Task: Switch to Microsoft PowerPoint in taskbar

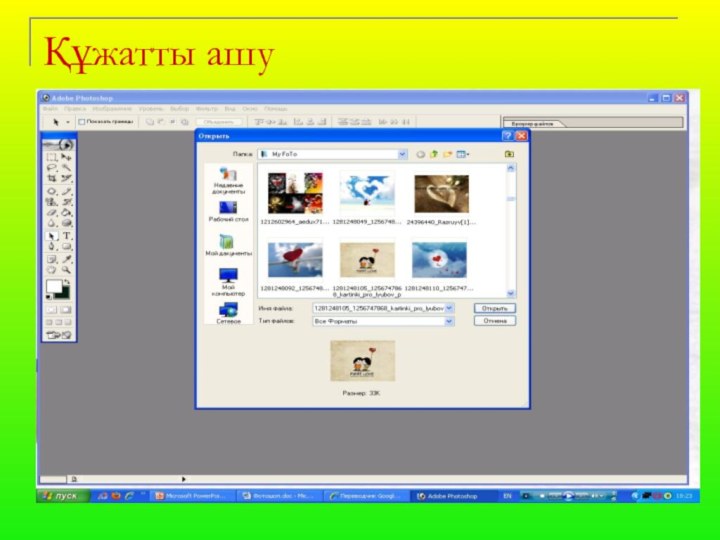Action: click(189, 496)
